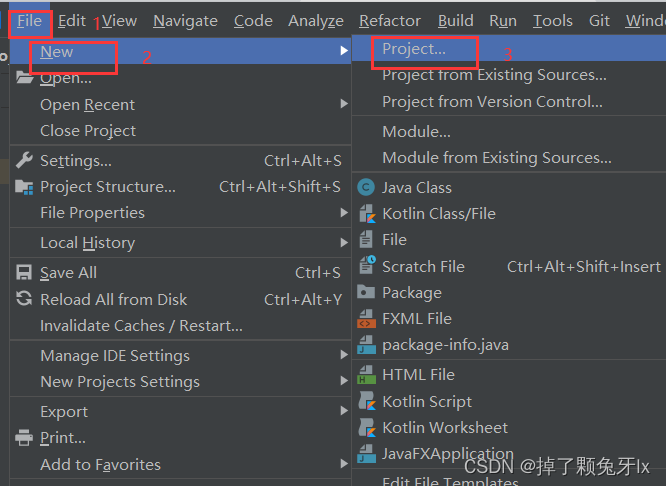Open the Analyze menu
This screenshot has width=666, height=486.
[316, 21]
